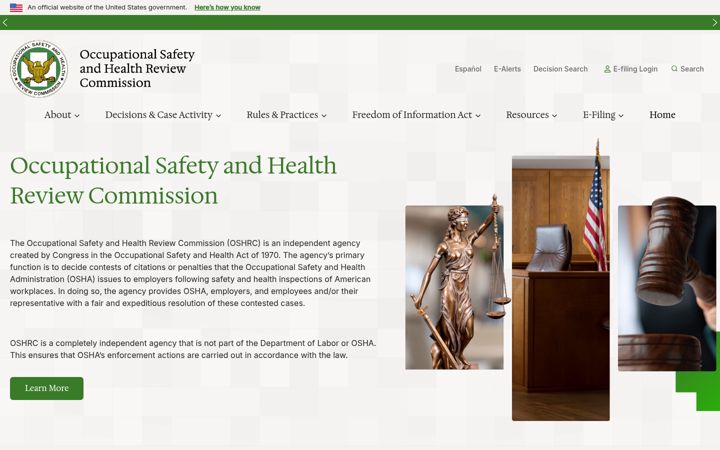This screenshot has height=450, width=720.
Task: Click the US flag icon in banner
Action: [x=16, y=7]
